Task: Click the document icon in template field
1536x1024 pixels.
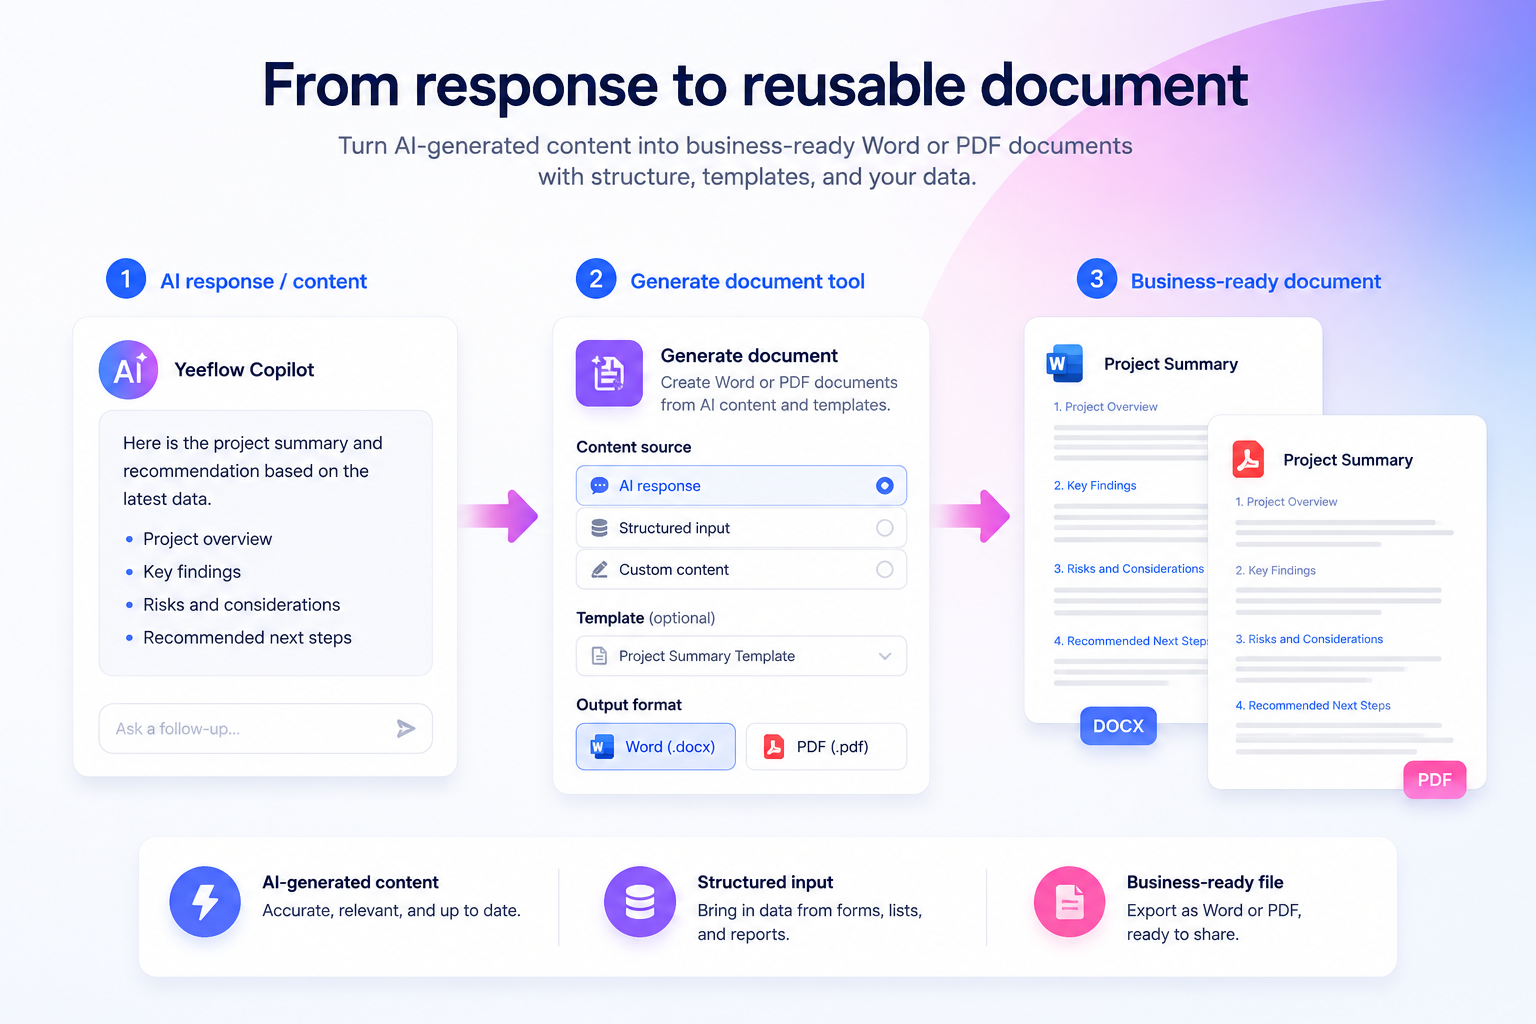Action: [599, 656]
